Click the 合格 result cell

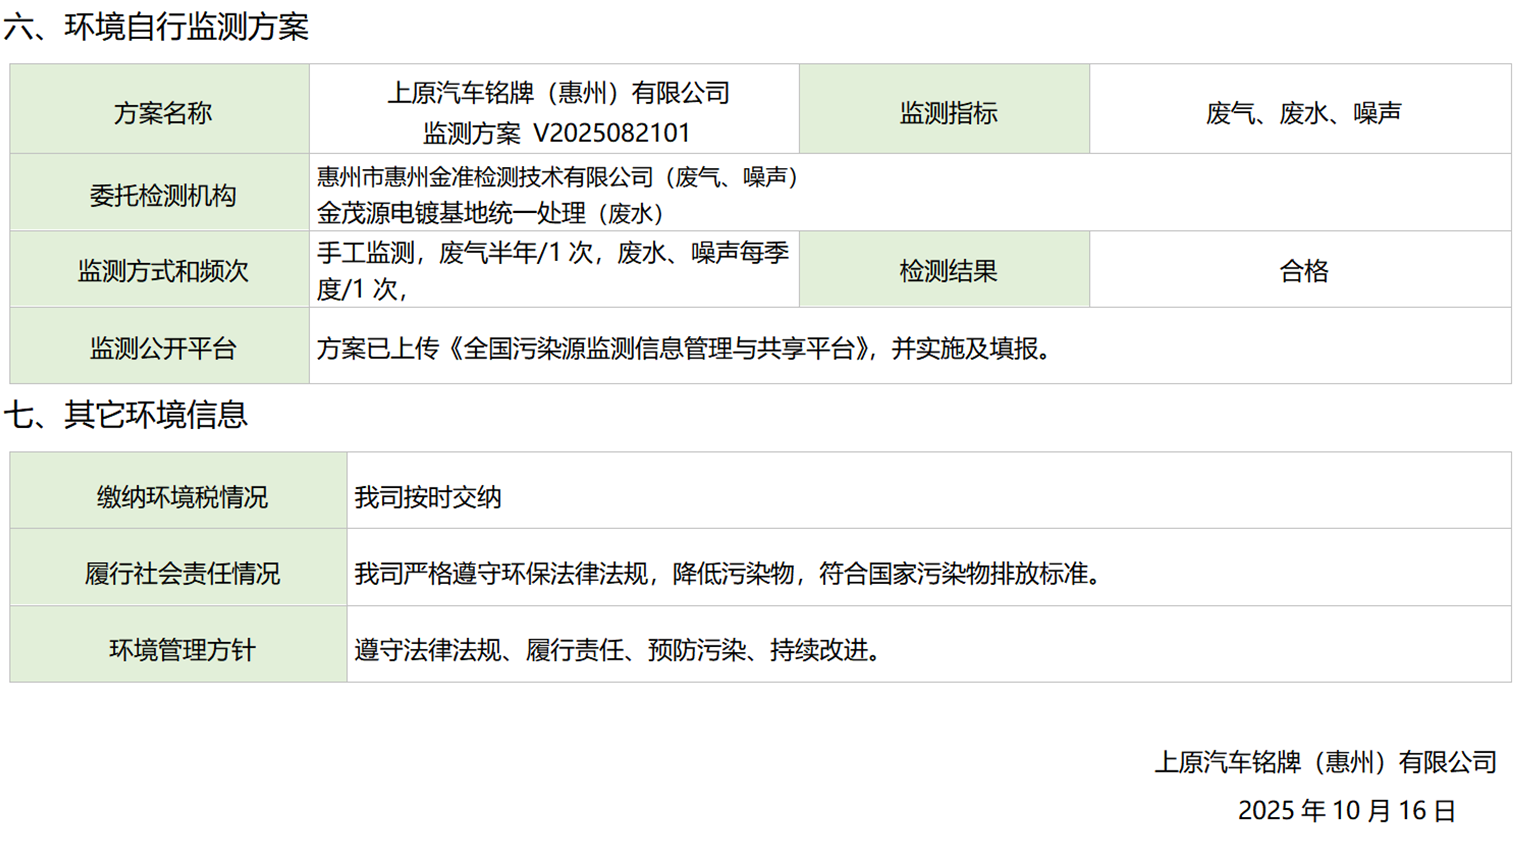(x=1303, y=271)
